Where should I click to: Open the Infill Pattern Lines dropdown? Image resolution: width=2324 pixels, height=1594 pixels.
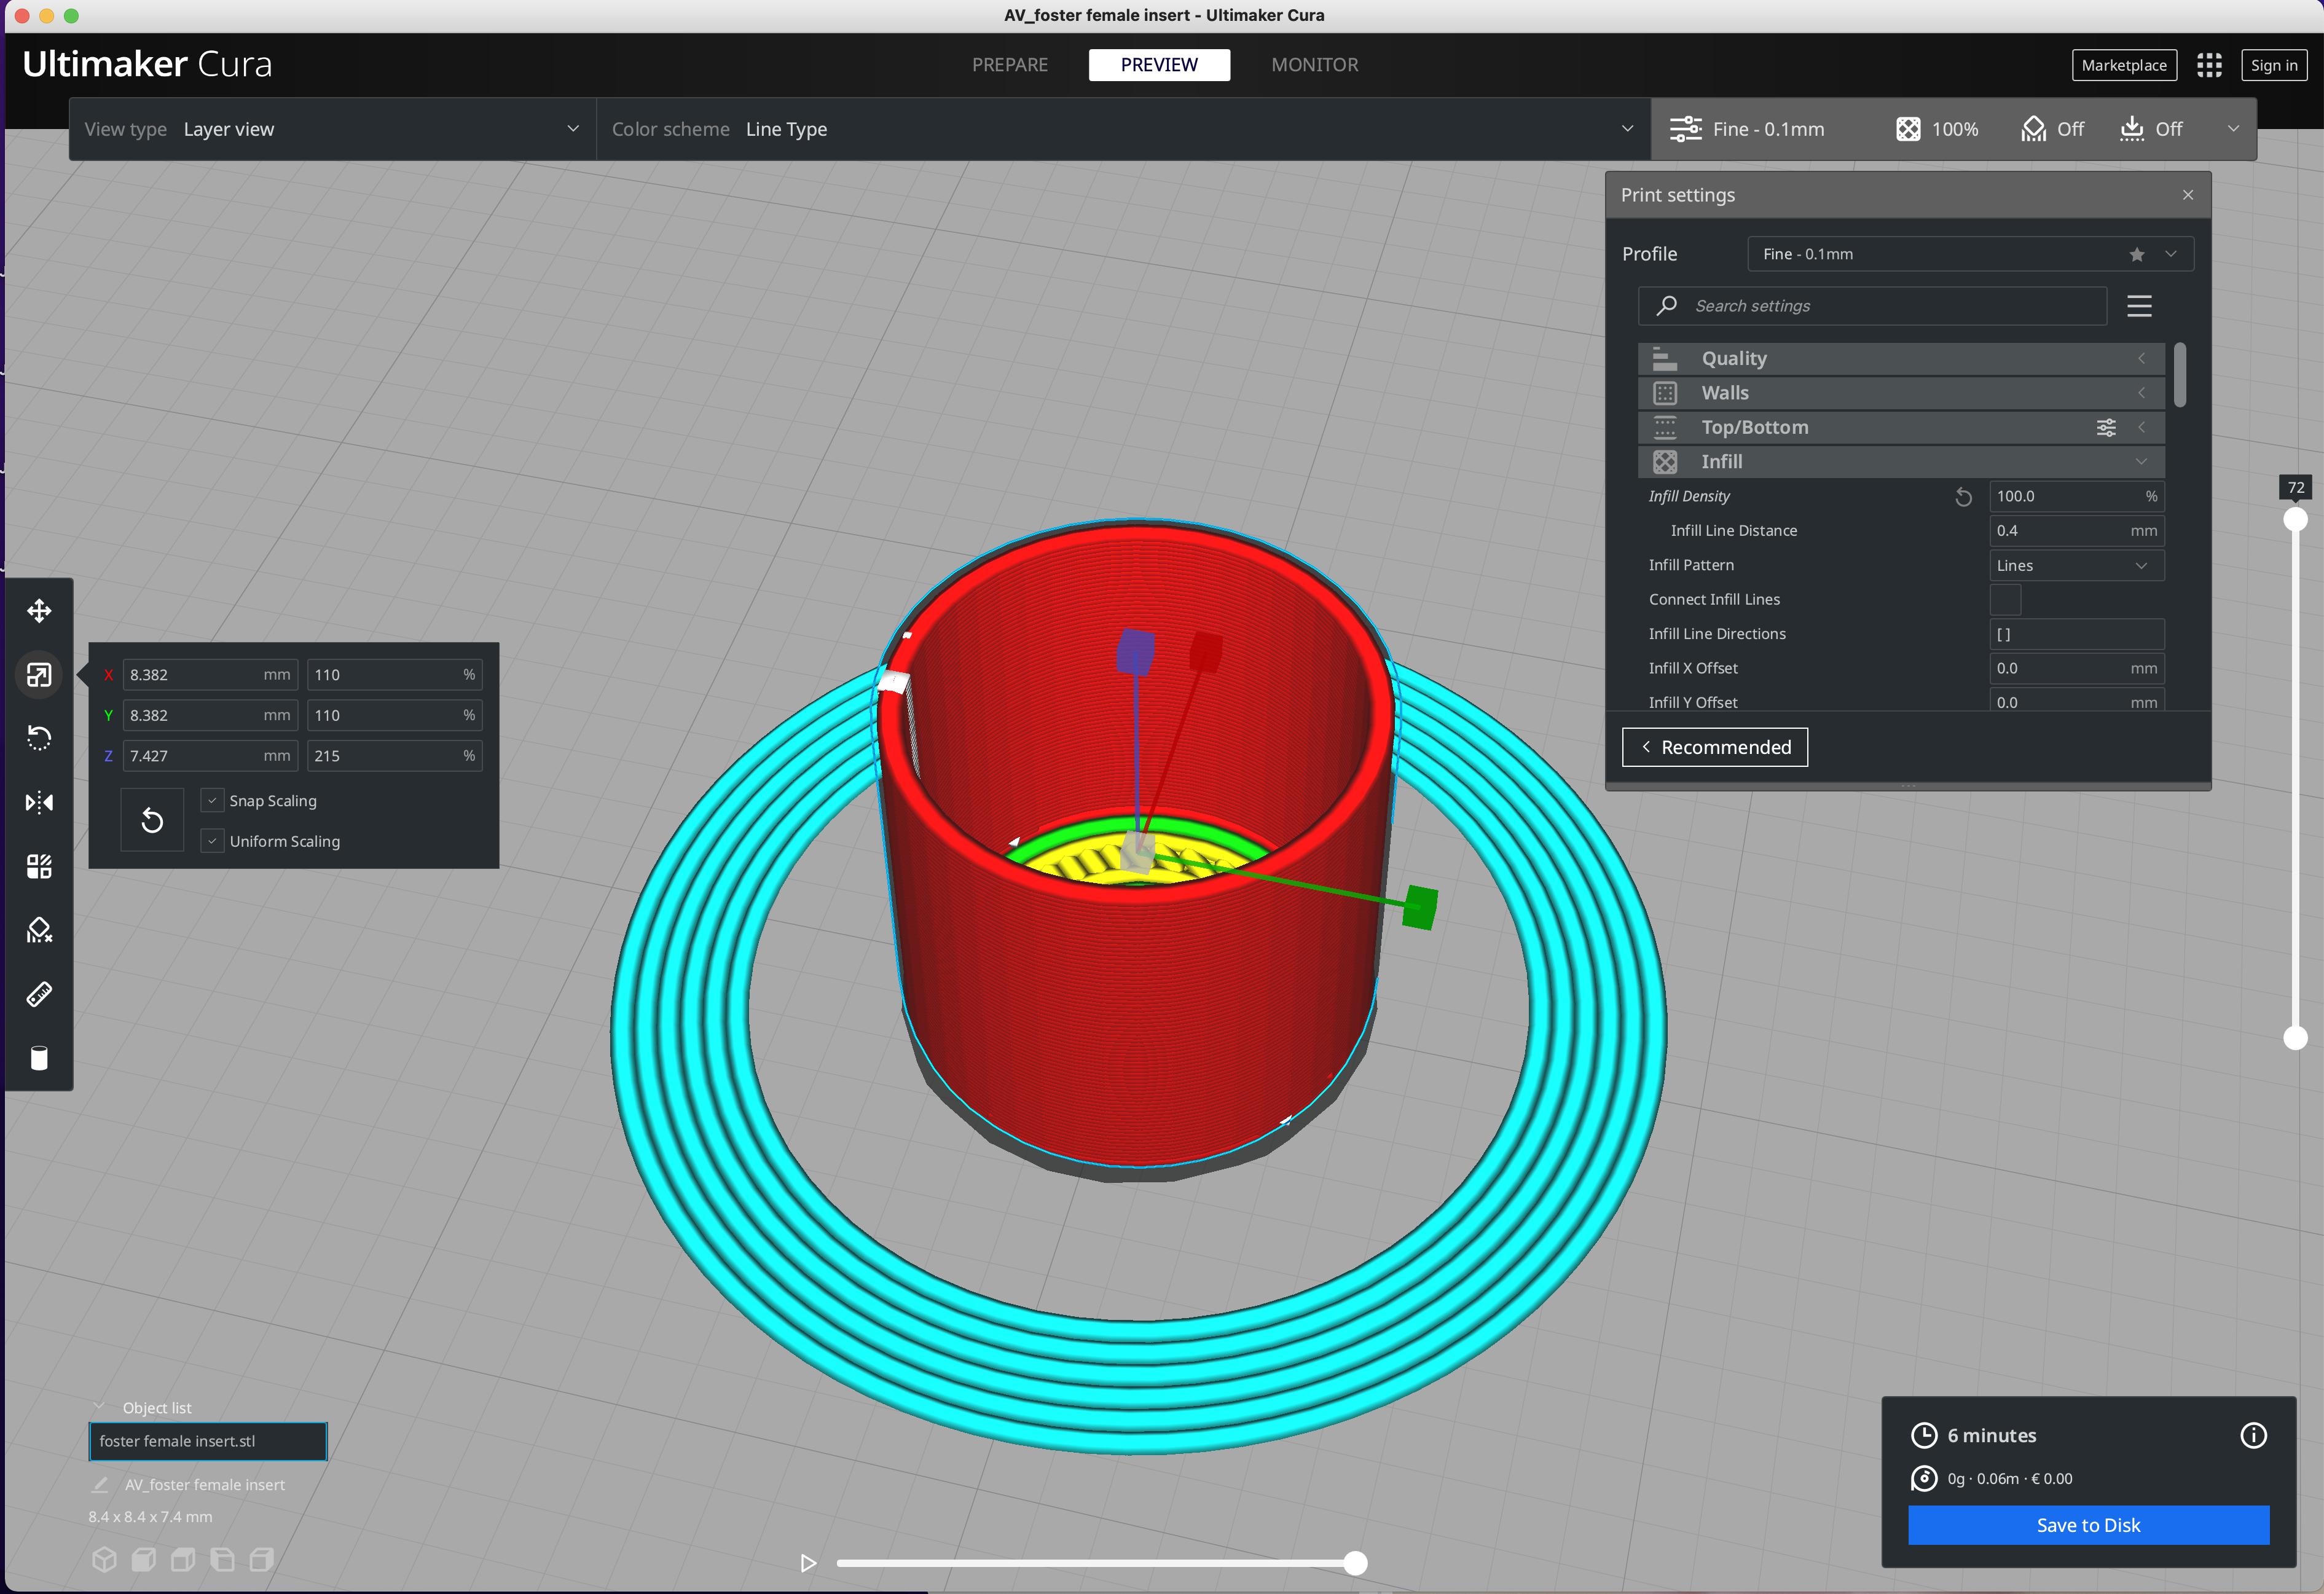click(x=2076, y=566)
